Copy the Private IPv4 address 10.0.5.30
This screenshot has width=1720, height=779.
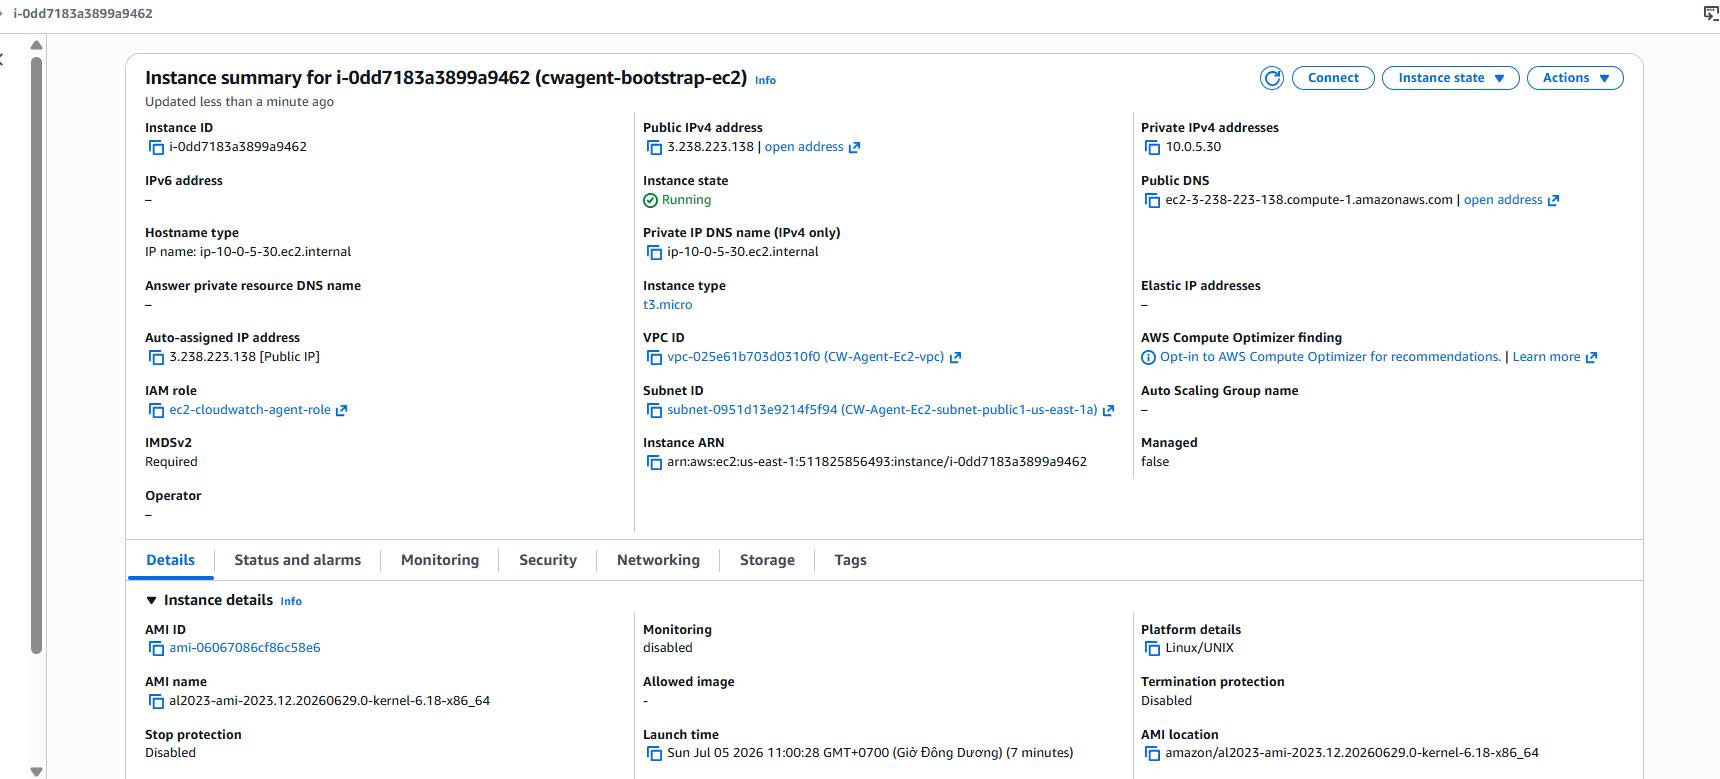1152,147
